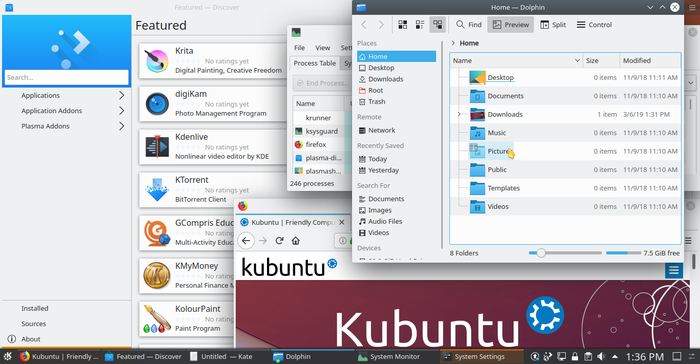Expand the Downloads folder tree row
The height and width of the screenshot is (364, 700).
coord(458,114)
